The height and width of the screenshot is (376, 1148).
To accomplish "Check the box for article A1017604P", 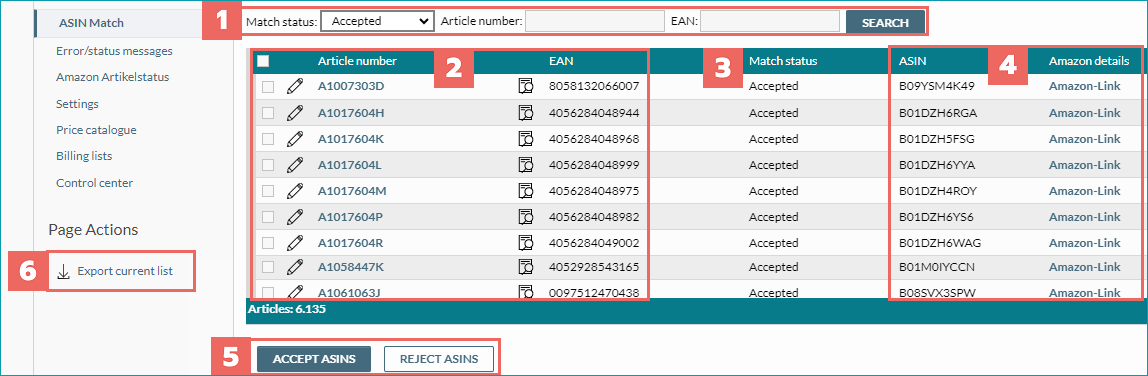I will (268, 217).
